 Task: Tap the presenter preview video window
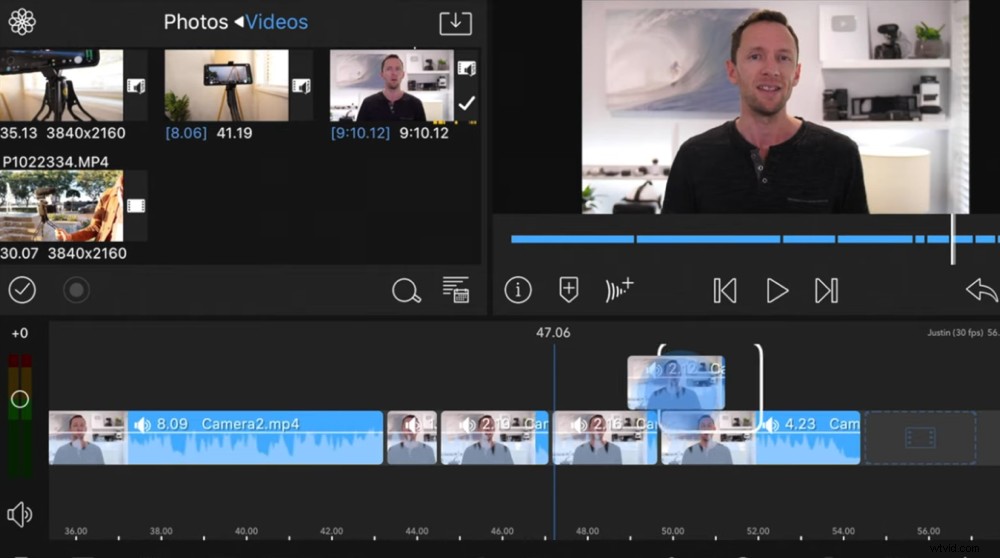coord(775,106)
